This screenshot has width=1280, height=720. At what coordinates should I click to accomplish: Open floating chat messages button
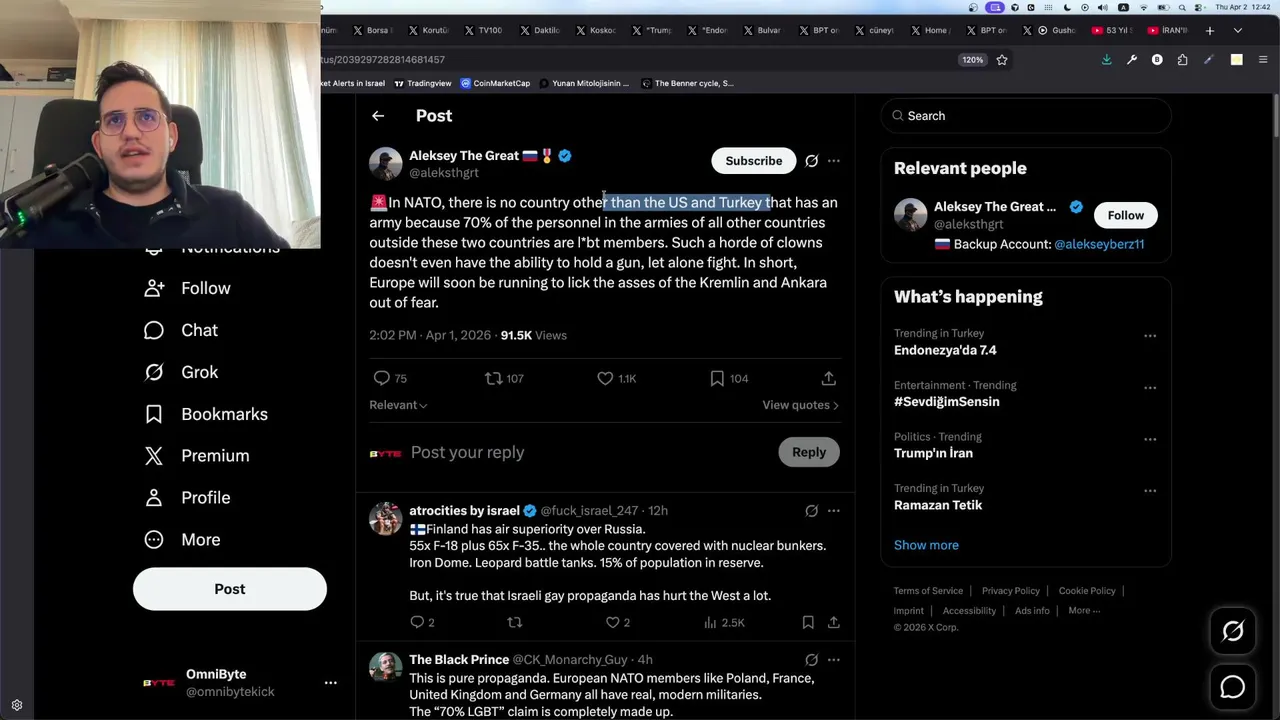pos(1233,687)
